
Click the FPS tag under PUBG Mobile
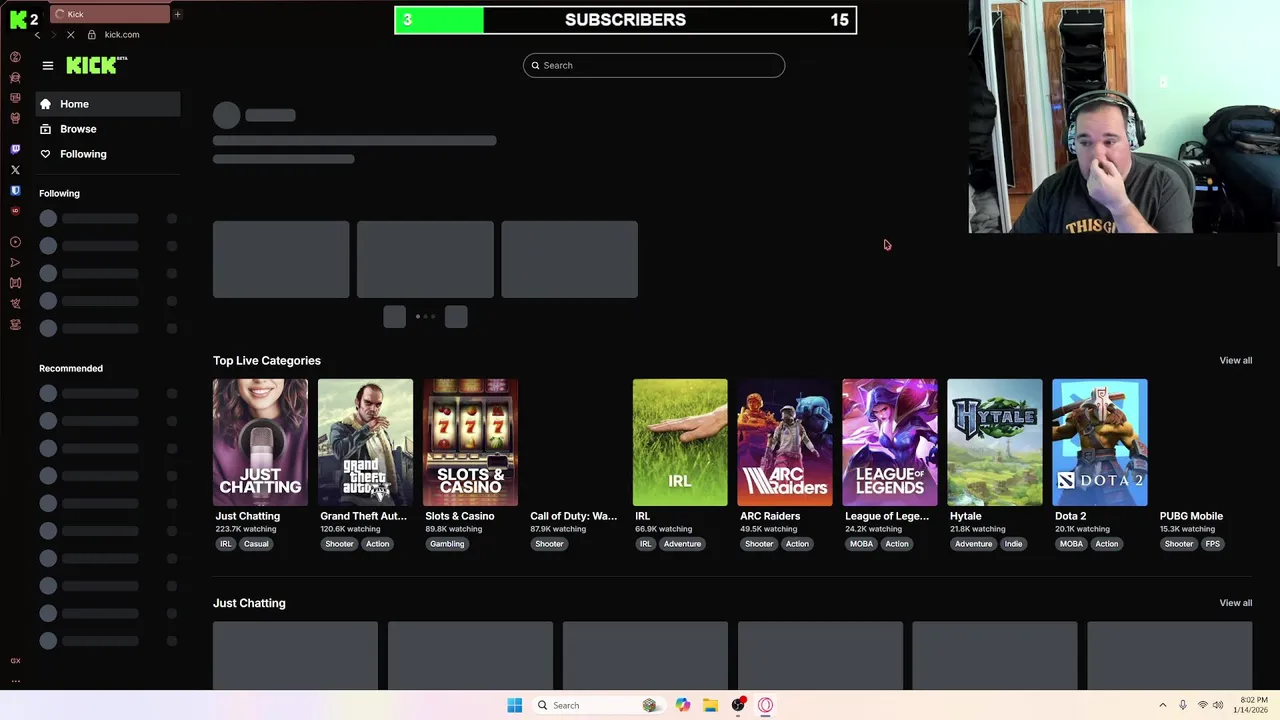pyautogui.click(x=1213, y=544)
